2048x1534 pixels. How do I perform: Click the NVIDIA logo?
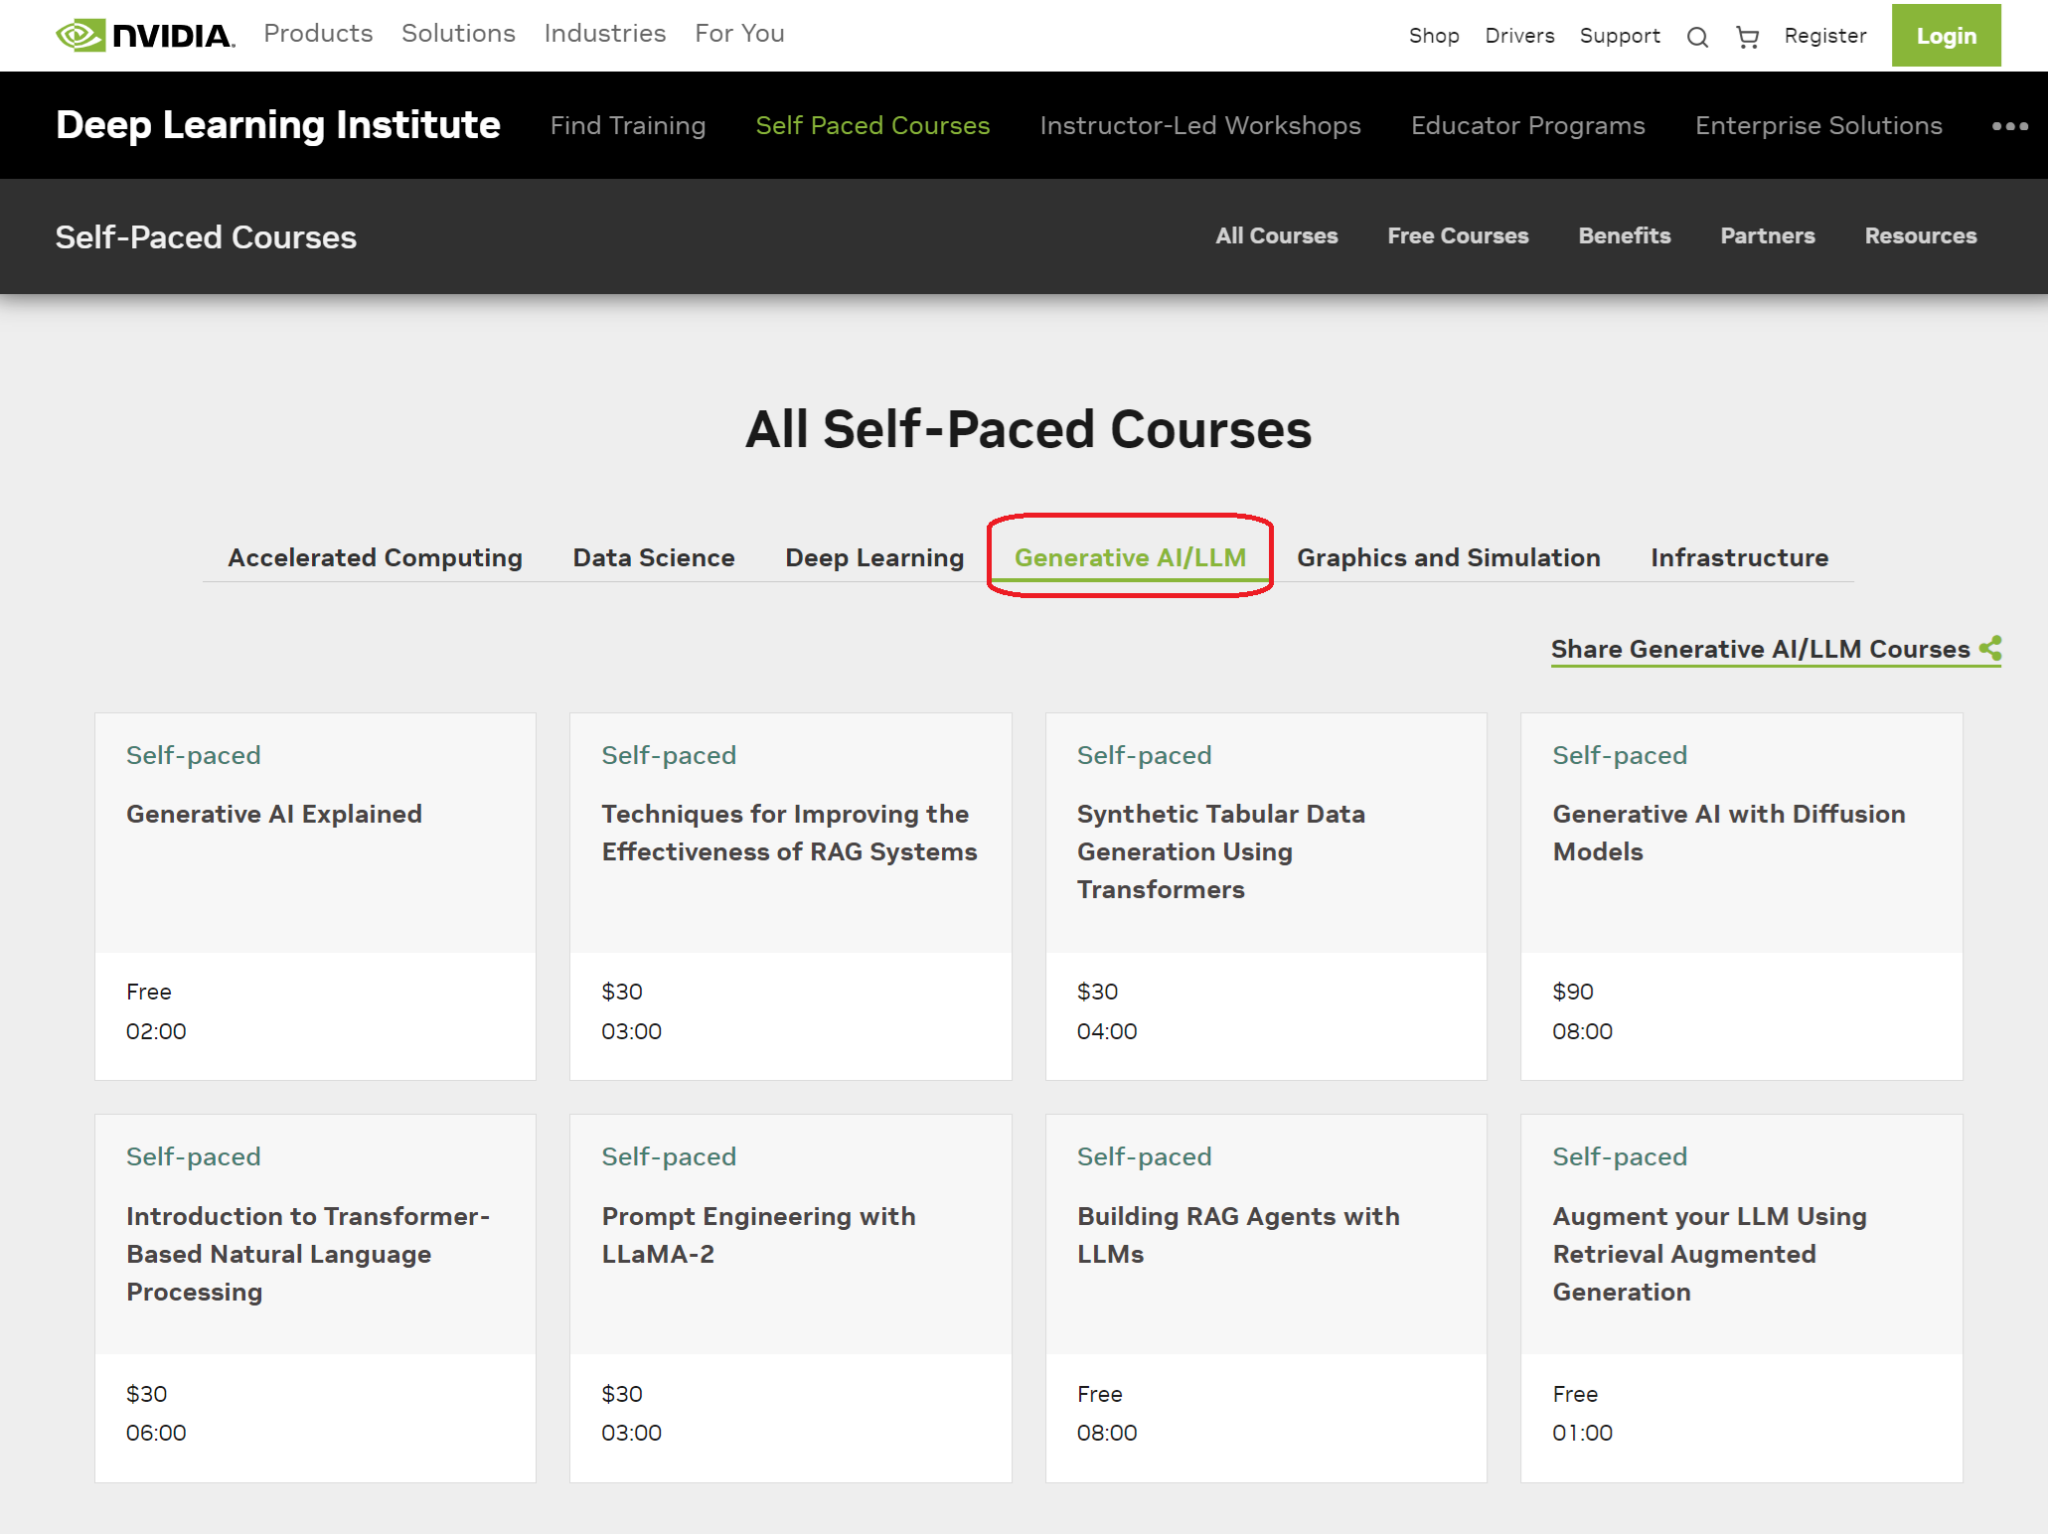click(x=143, y=33)
